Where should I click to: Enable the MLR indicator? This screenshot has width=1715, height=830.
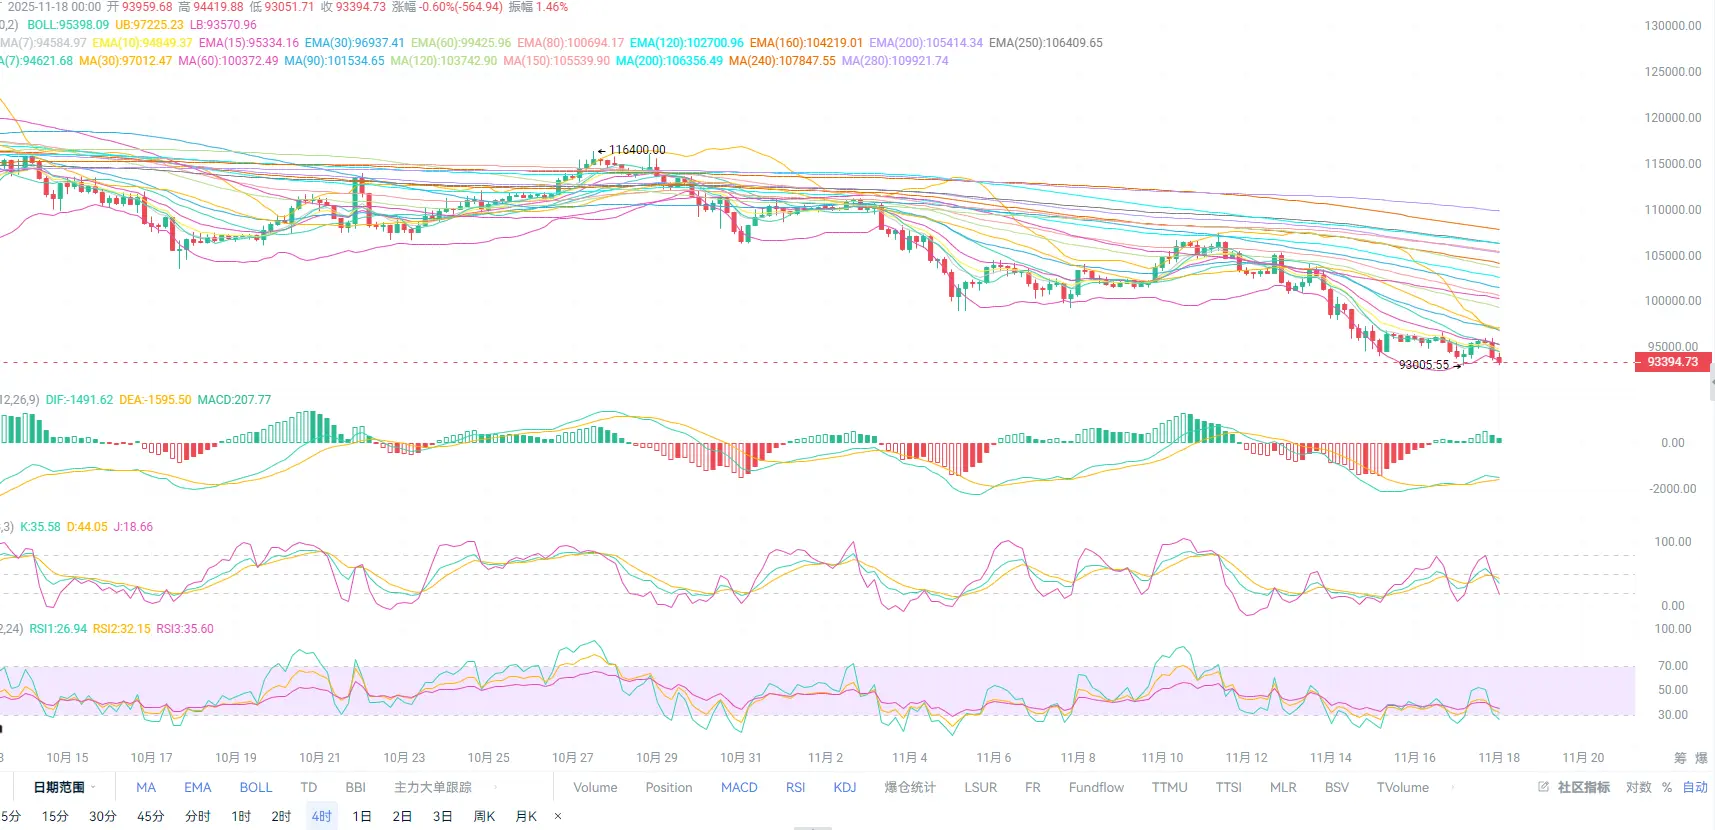[1283, 787]
